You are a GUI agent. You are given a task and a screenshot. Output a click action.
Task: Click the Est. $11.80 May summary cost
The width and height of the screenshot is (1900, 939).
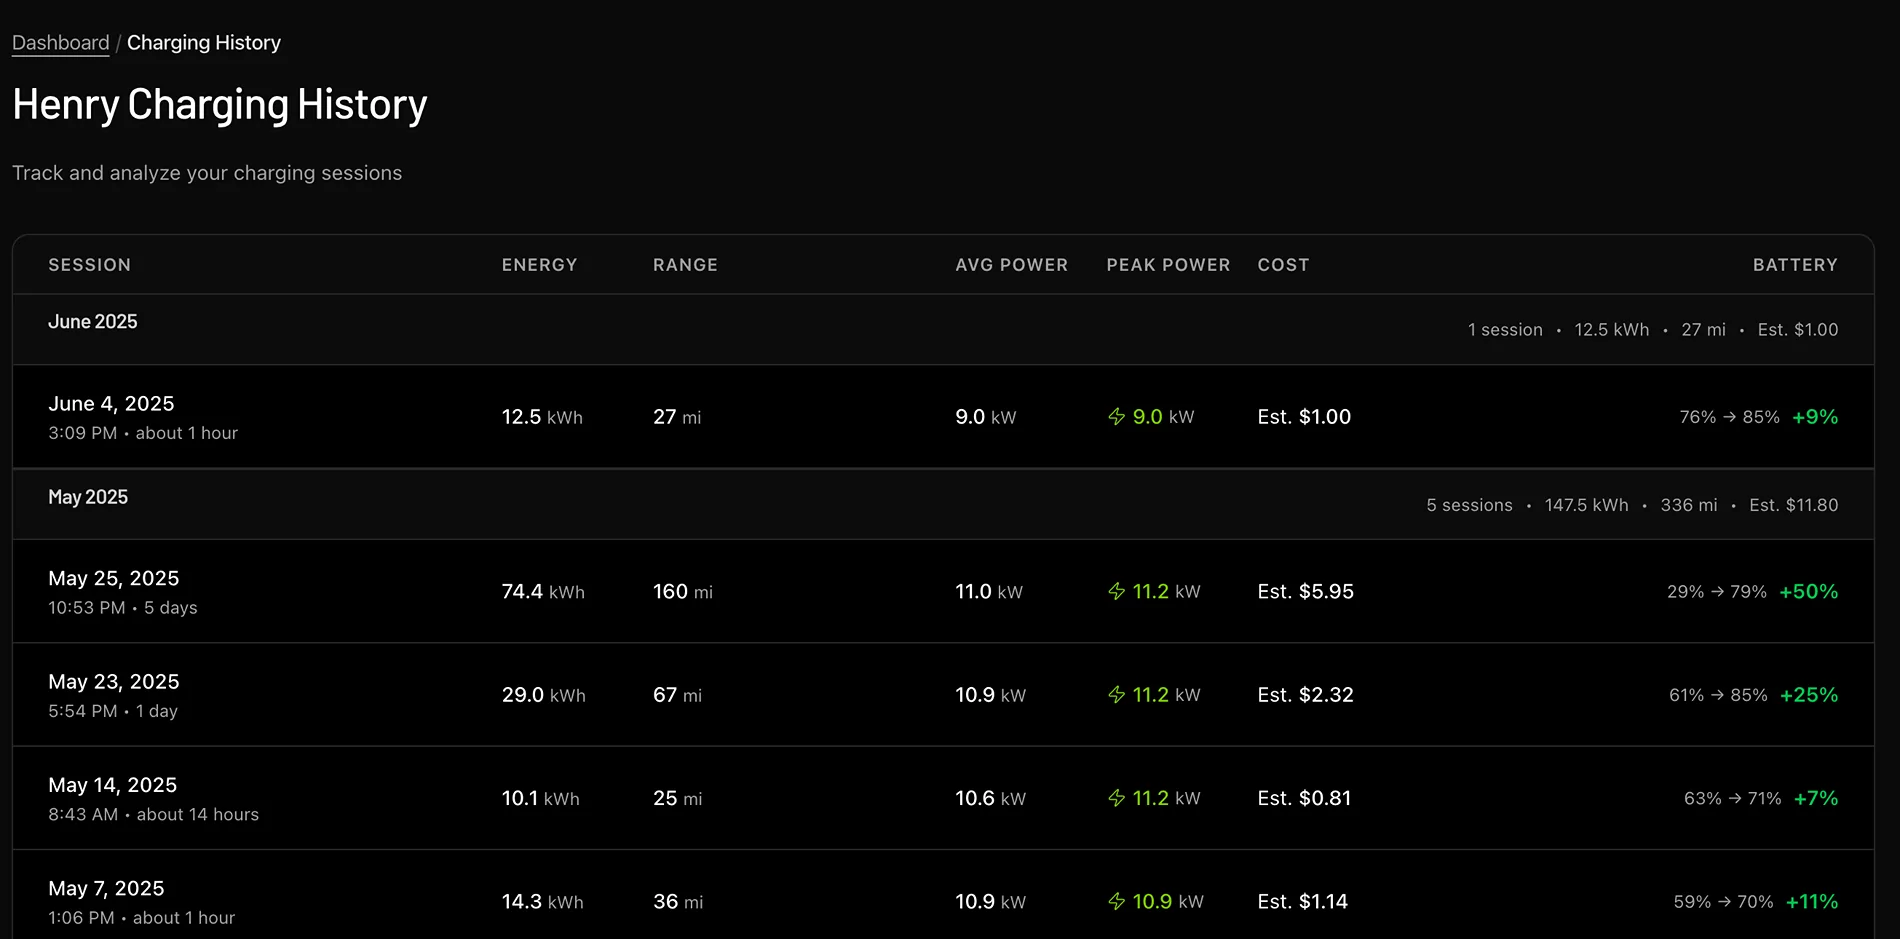pyautogui.click(x=1794, y=505)
